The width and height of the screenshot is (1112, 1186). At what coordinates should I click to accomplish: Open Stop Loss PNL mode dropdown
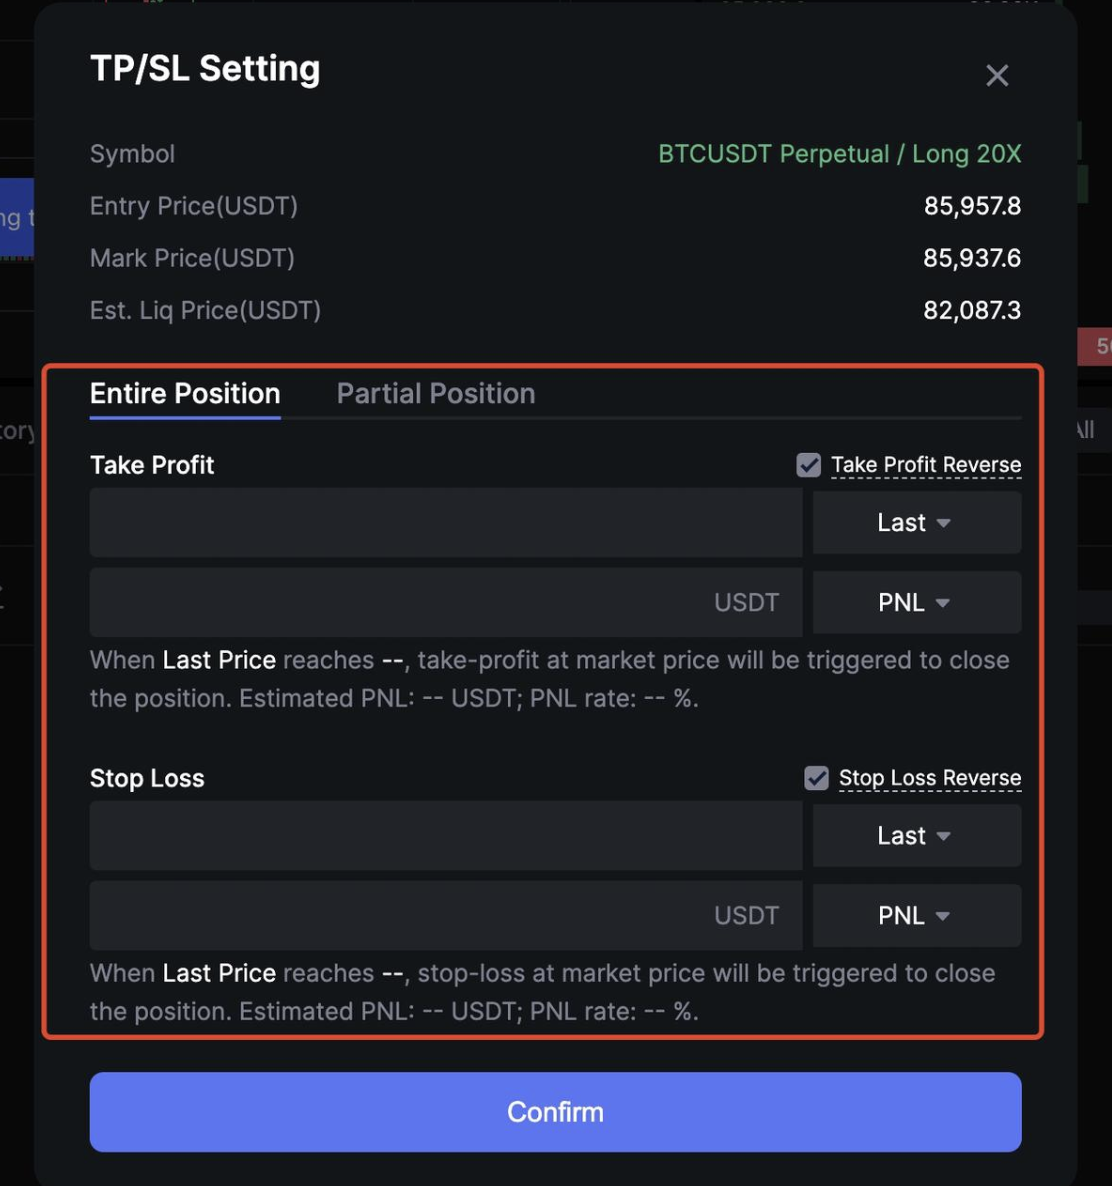pos(916,915)
